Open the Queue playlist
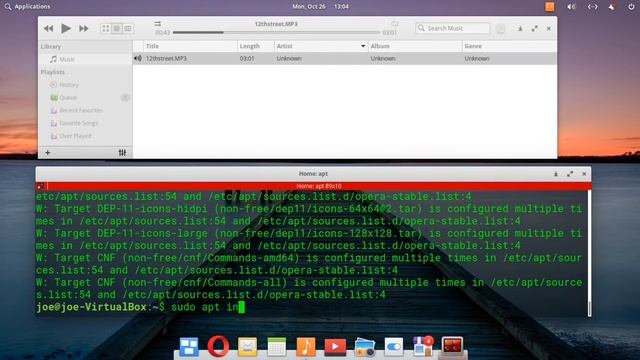This screenshot has width=640, height=360. tap(85, 98)
